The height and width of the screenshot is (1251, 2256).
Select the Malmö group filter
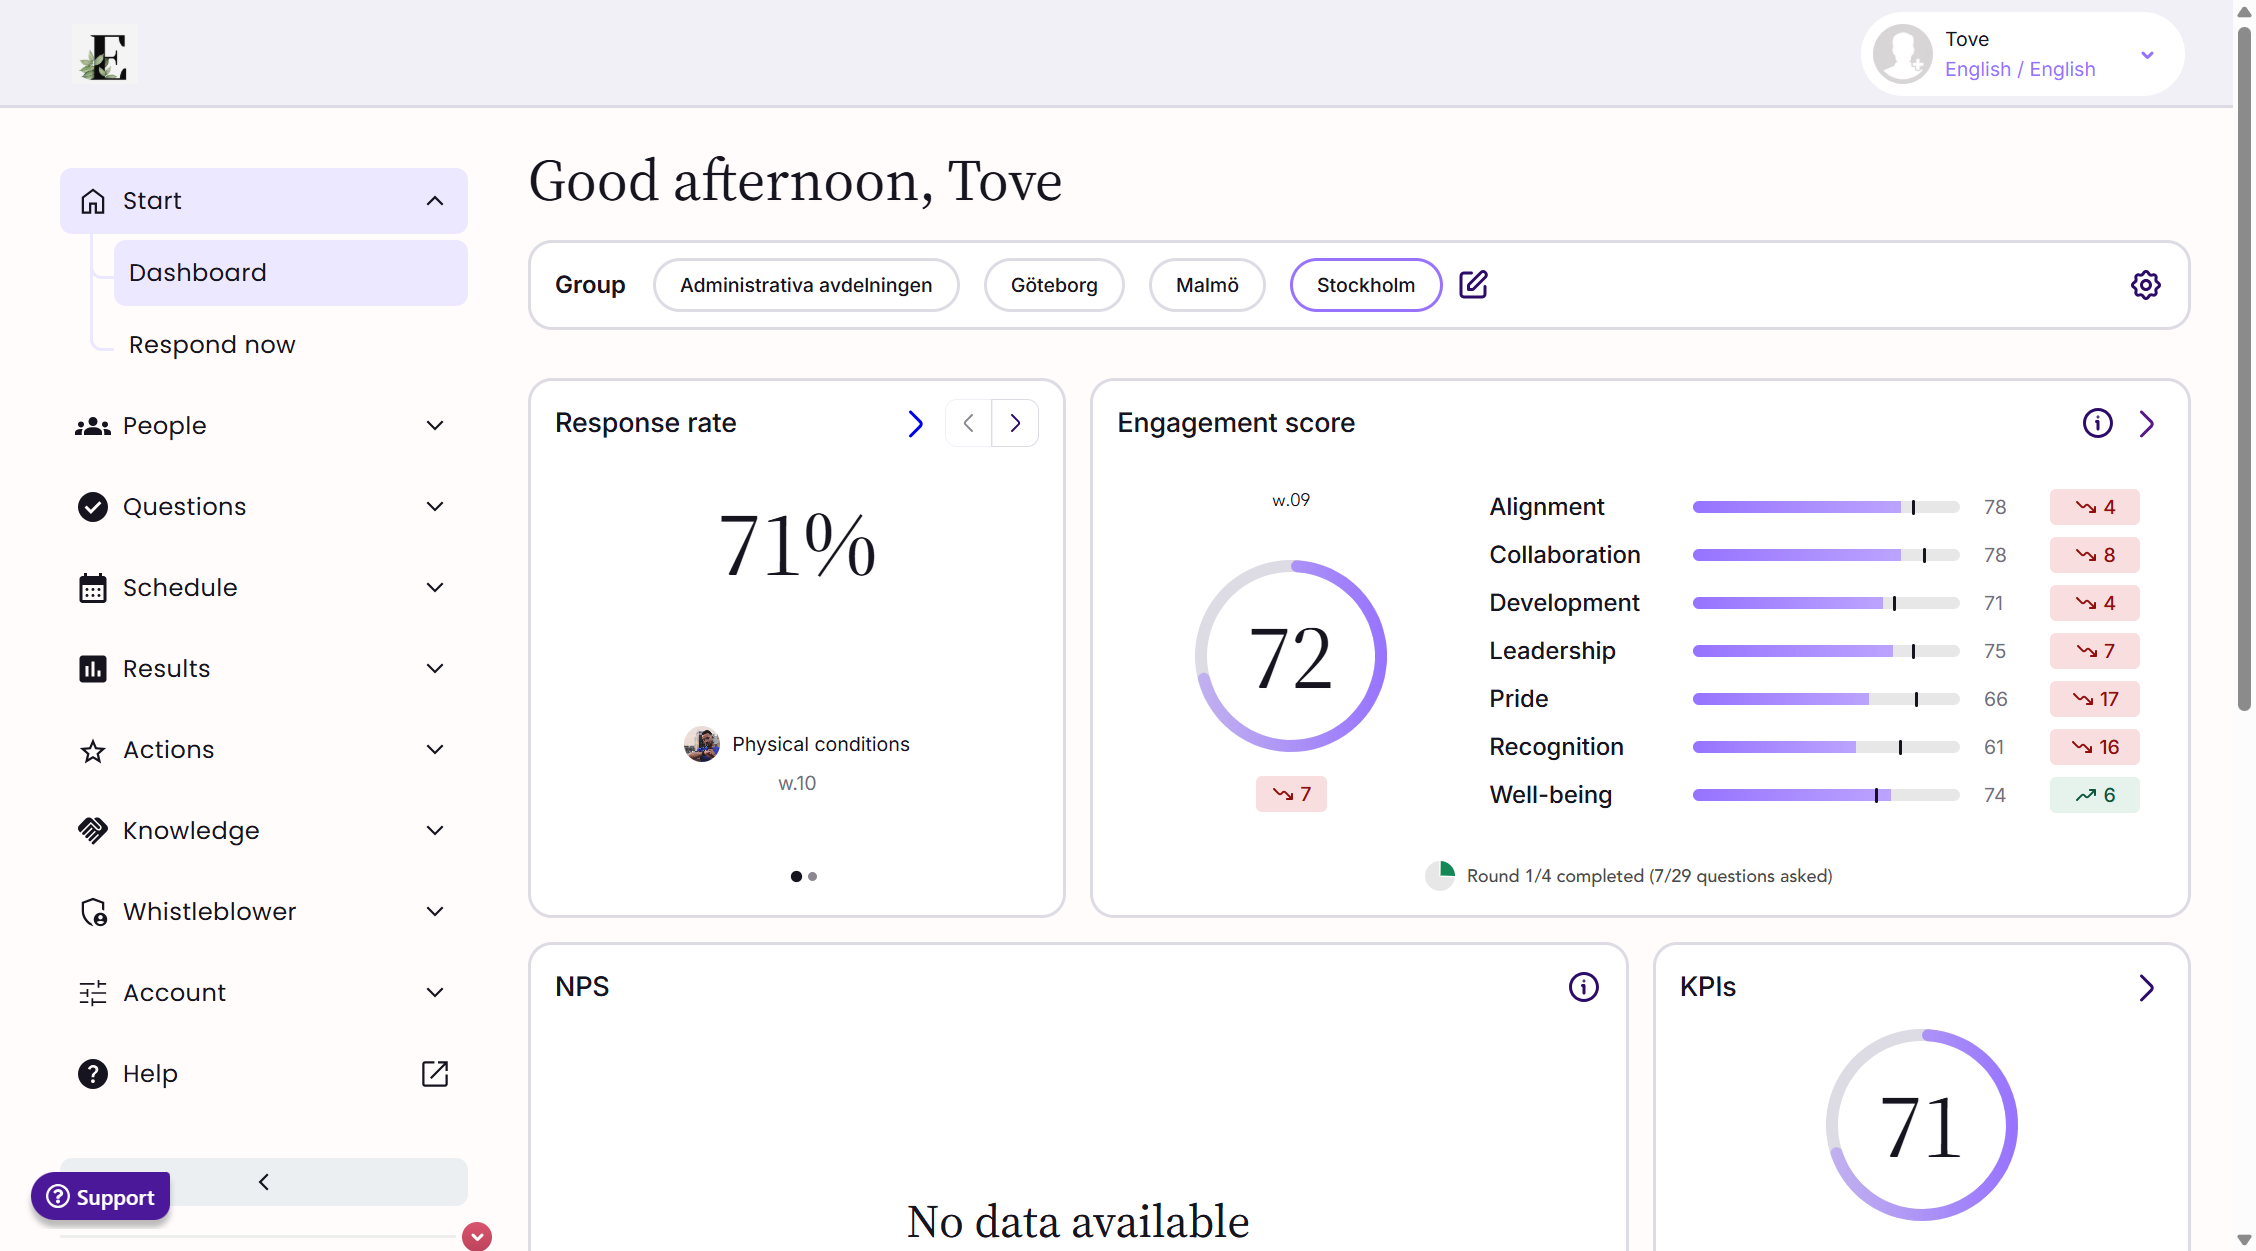(x=1206, y=285)
